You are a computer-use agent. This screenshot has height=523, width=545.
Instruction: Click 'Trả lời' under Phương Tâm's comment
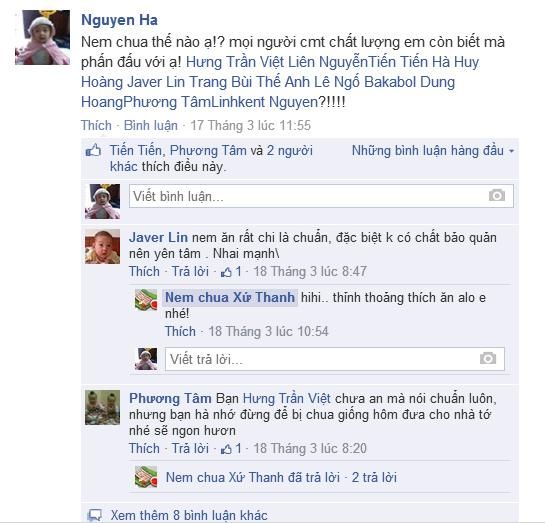tap(190, 448)
